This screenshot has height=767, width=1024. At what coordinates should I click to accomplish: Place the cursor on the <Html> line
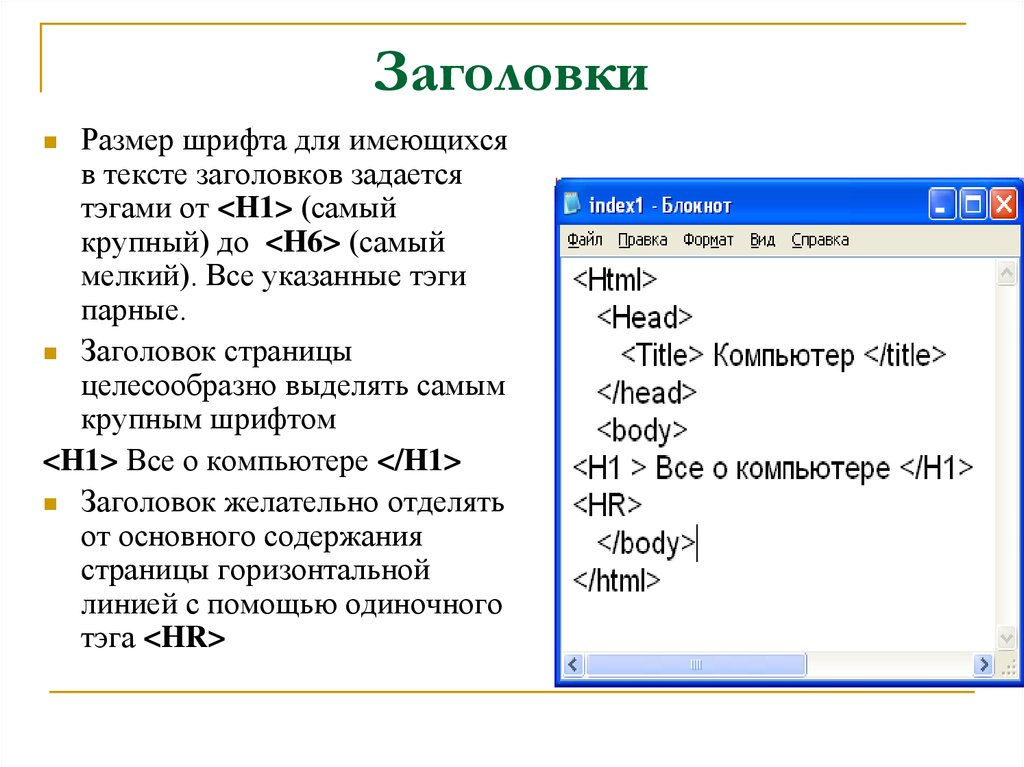(615, 280)
